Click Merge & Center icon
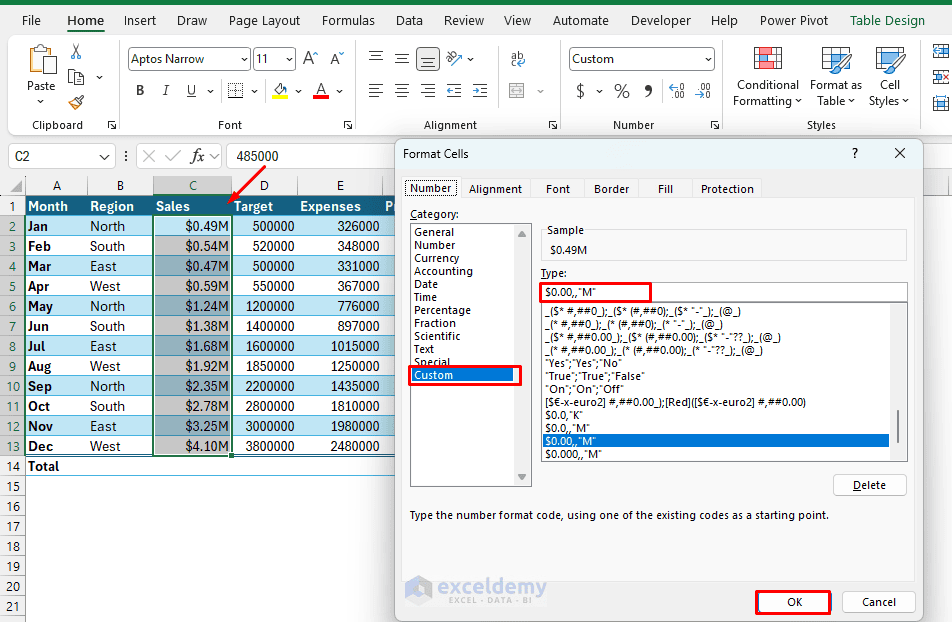This screenshot has height=622, width=952. pos(517,91)
